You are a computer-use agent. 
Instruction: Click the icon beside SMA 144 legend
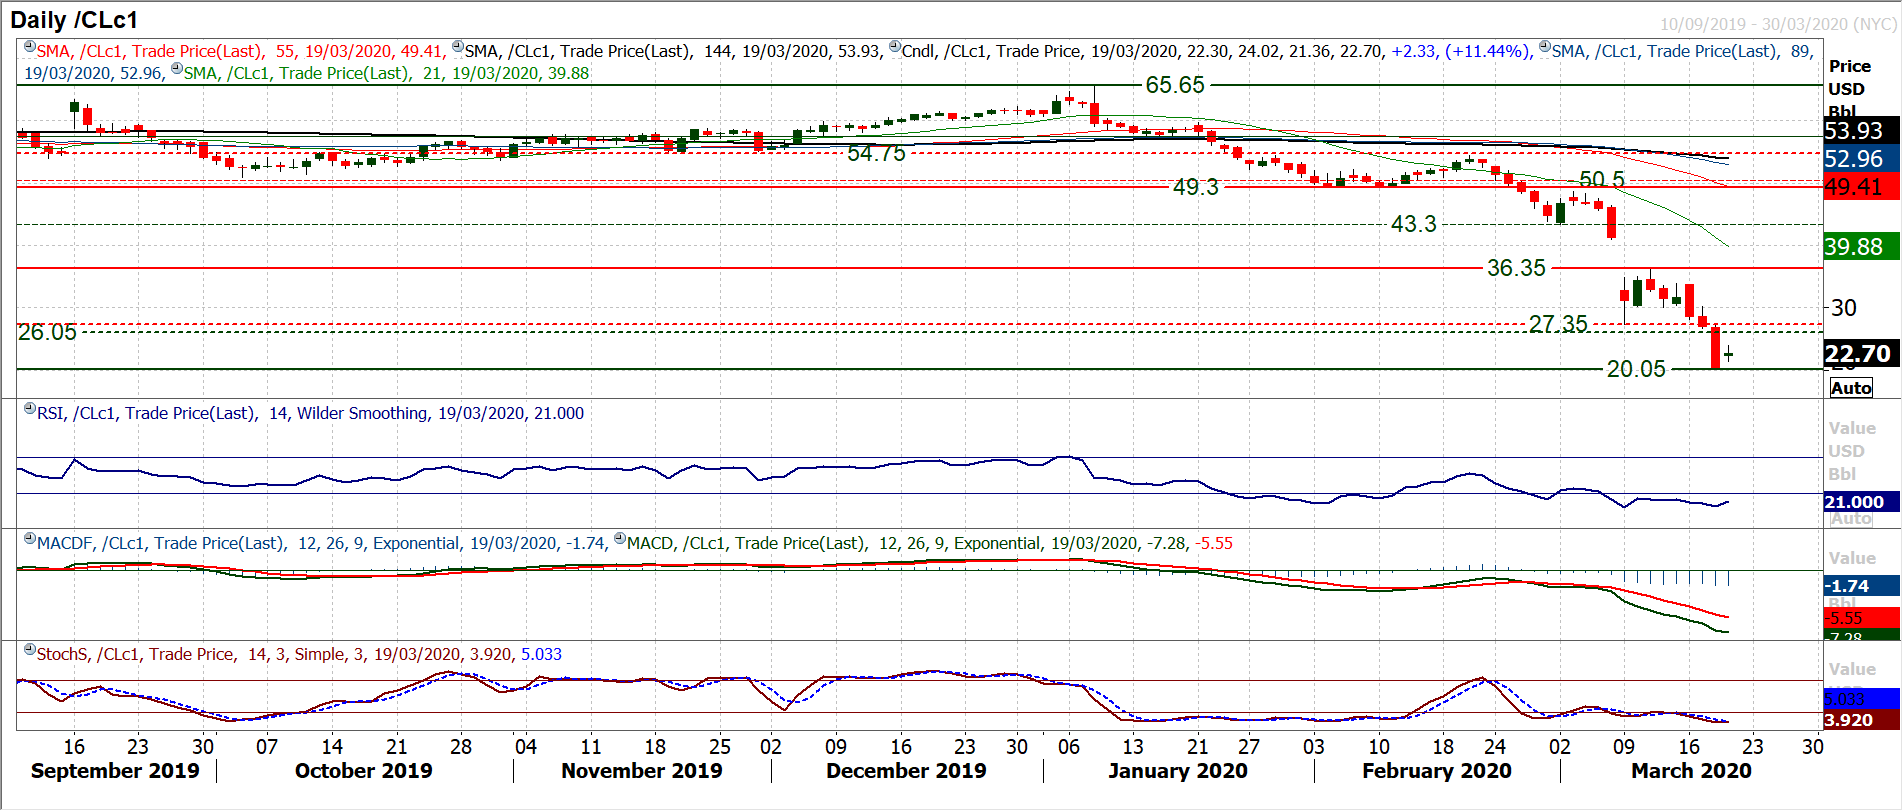click(x=458, y=47)
